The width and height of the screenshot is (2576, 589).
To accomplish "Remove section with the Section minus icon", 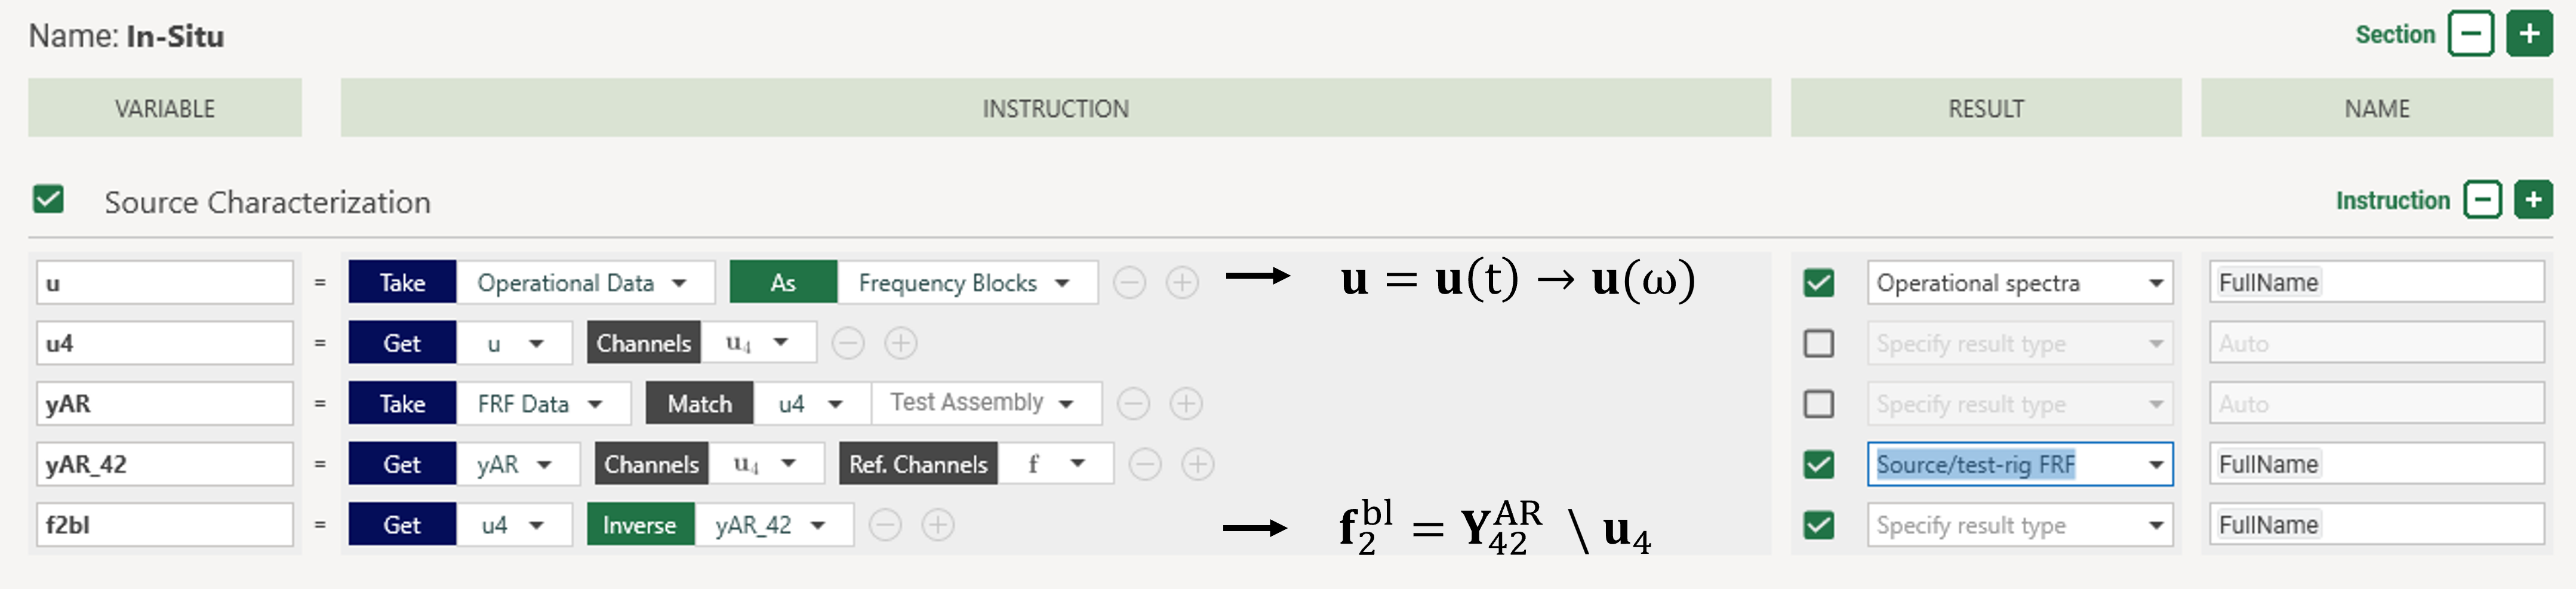I will tap(2470, 34).
